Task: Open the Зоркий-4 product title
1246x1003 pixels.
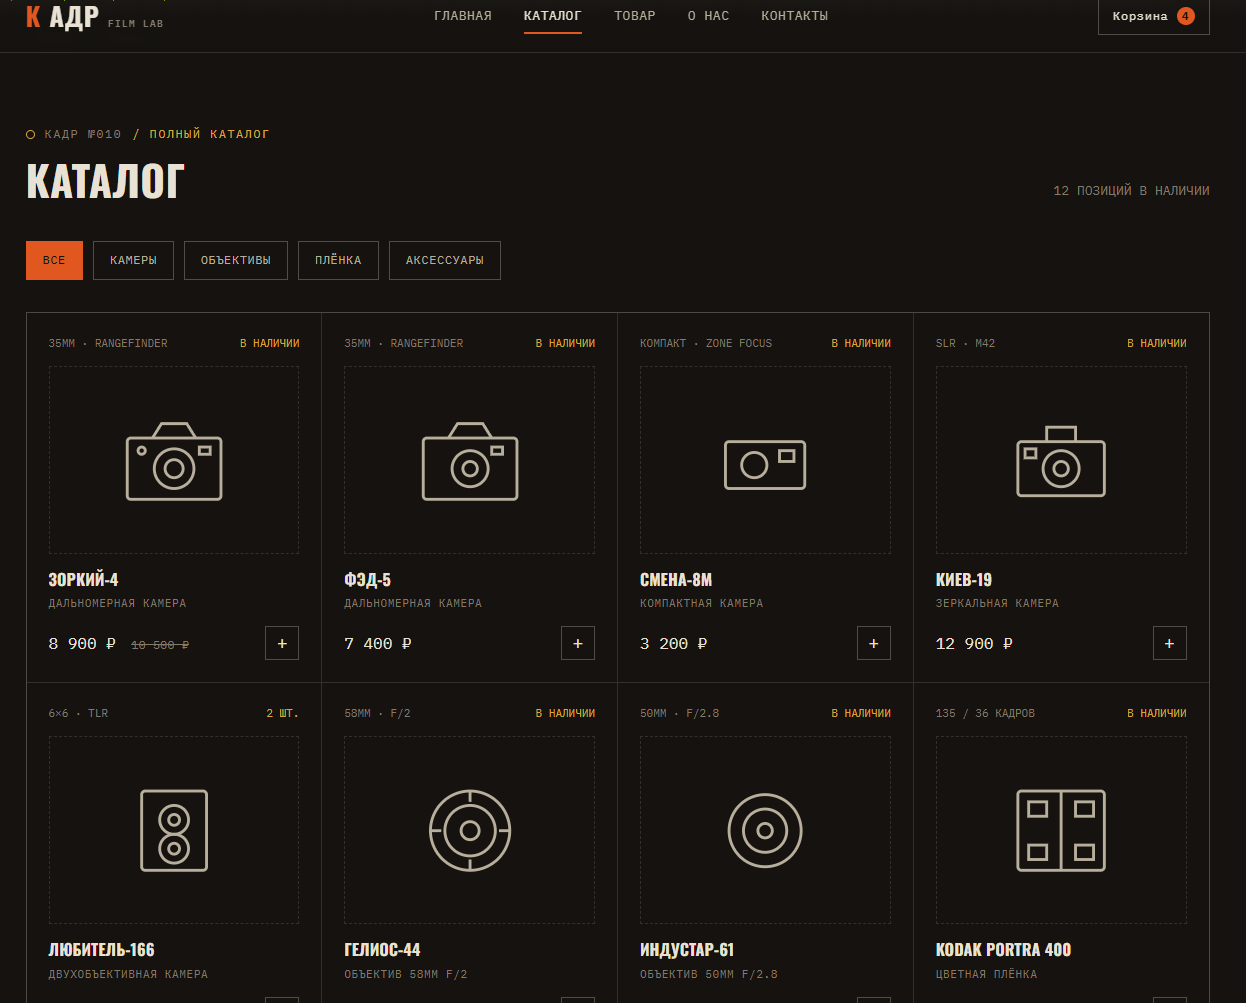Action: (x=84, y=580)
